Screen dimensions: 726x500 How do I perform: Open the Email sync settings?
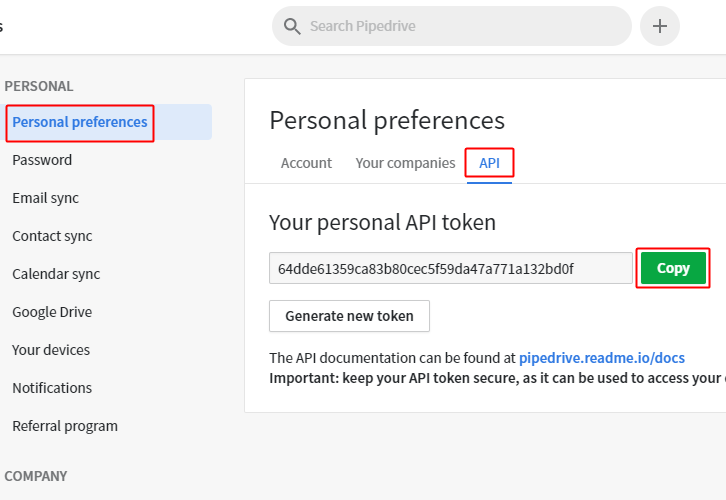45,198
